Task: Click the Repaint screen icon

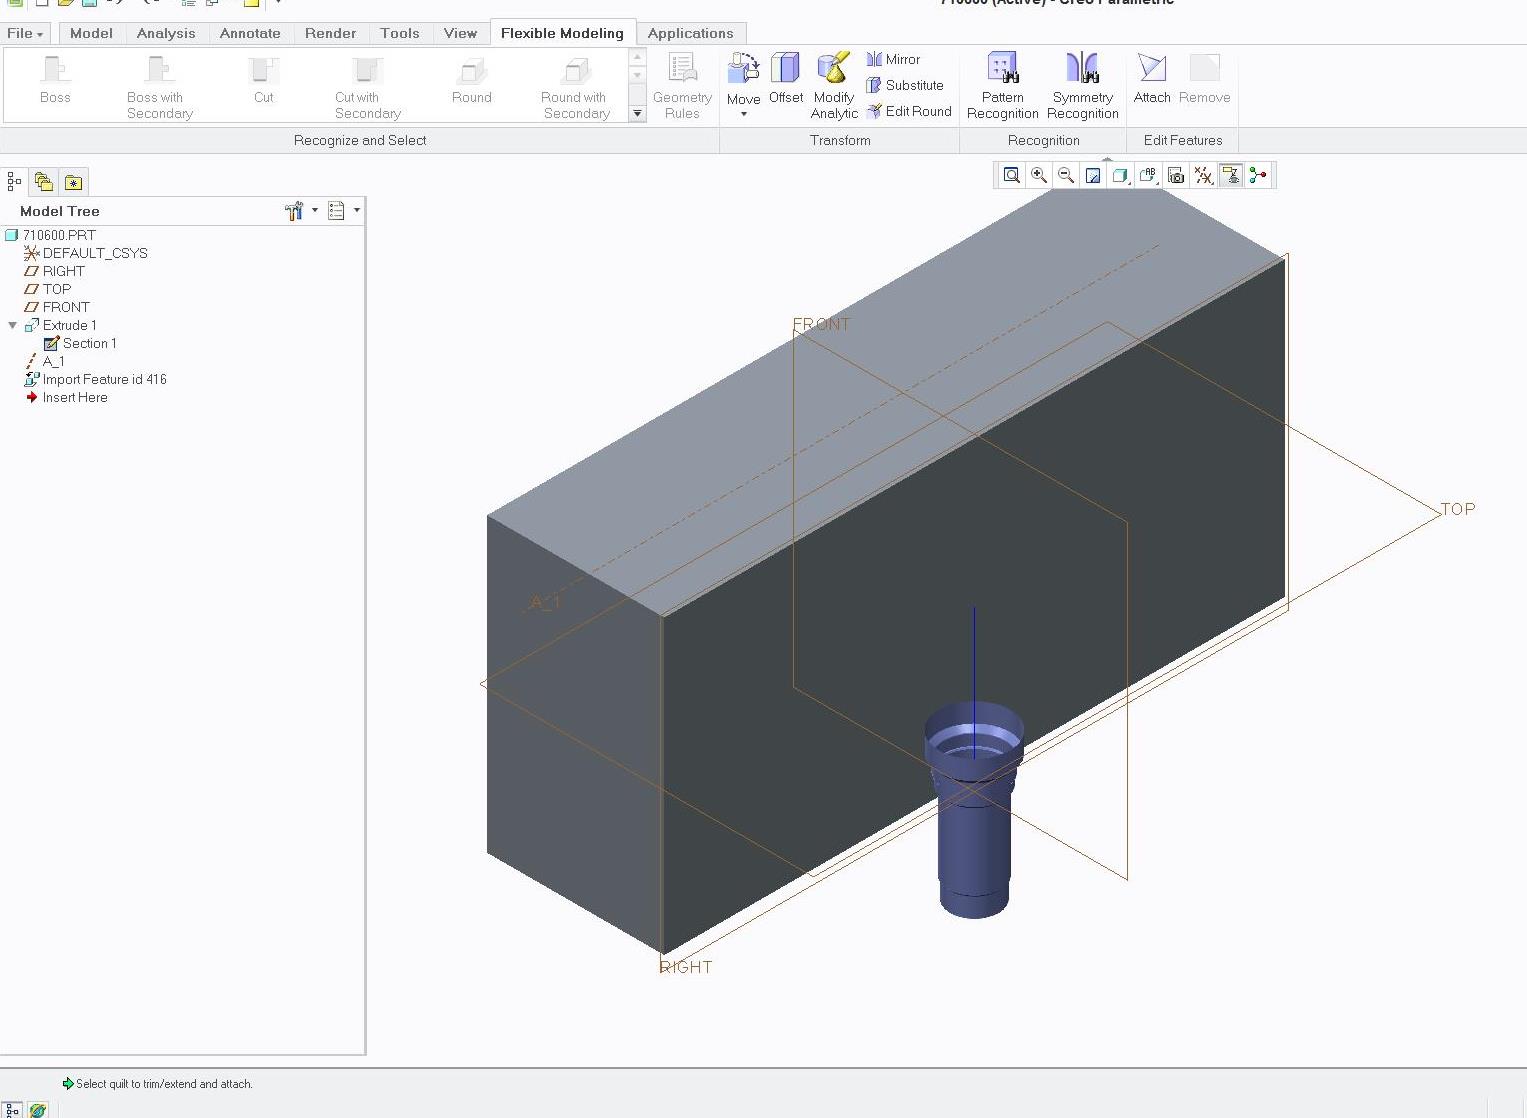Action: (x=1093, y=175)
